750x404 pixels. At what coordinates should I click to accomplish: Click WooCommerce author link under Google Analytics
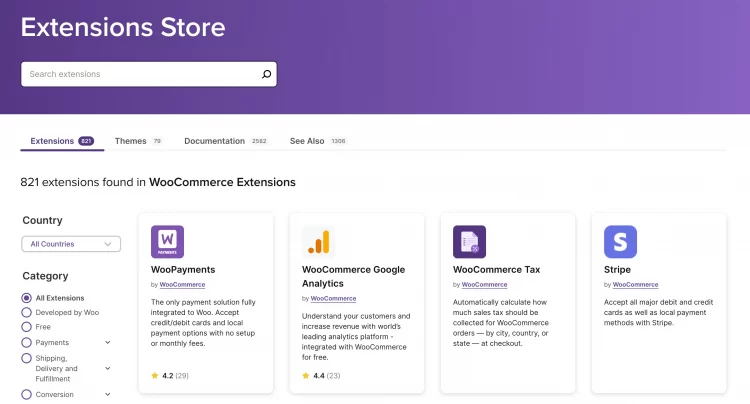333,298
